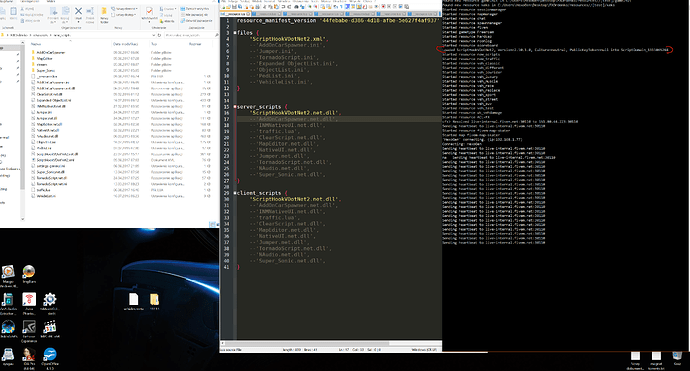Viewport: 690px width, 371px height.
Task: Click the Rename icon in Explorer ribbon
Action: pos(90,11)
